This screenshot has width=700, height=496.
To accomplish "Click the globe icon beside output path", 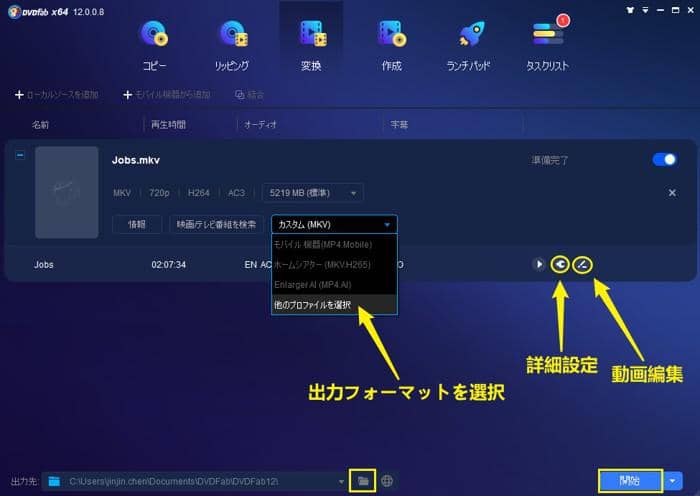I will (x=387, y=481).
